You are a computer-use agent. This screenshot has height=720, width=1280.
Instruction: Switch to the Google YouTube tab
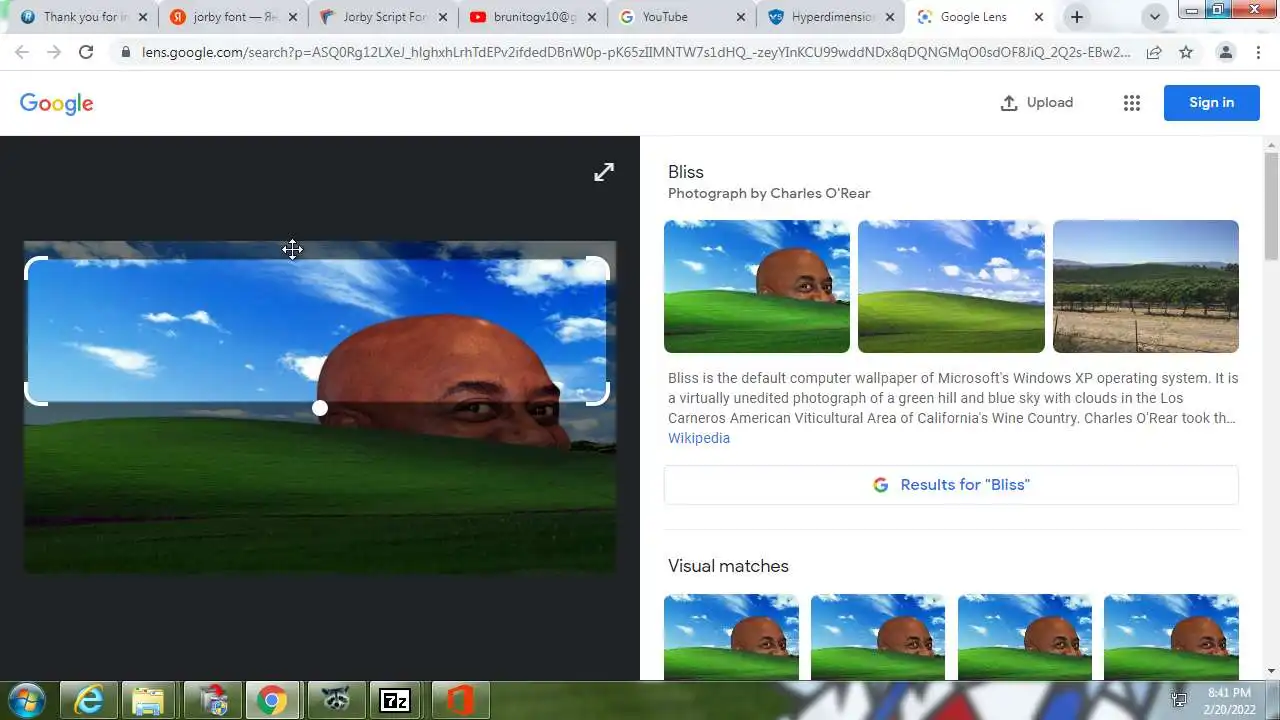tap(682, 17)
